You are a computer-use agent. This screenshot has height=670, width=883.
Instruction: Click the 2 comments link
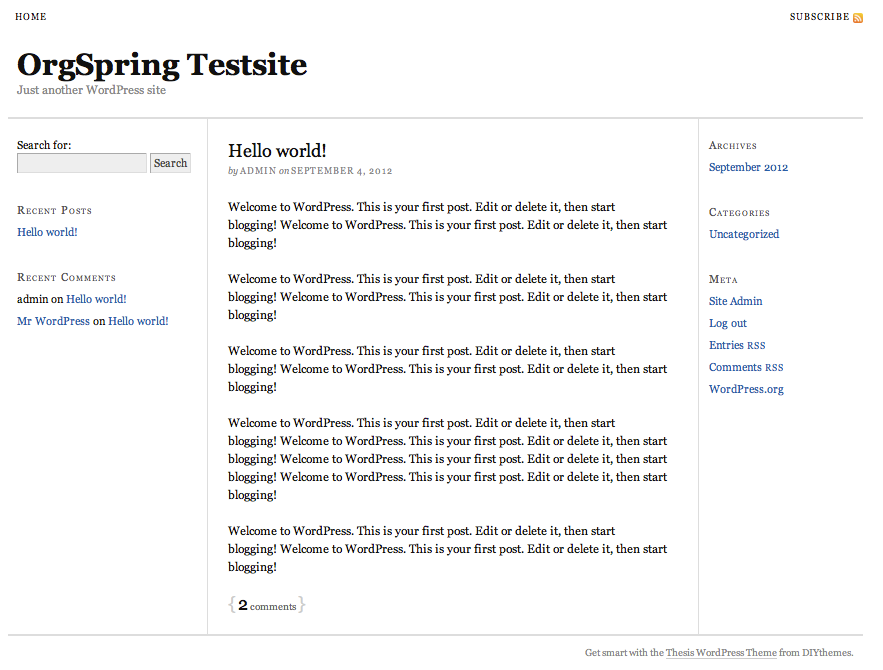(x=267, y=605)
